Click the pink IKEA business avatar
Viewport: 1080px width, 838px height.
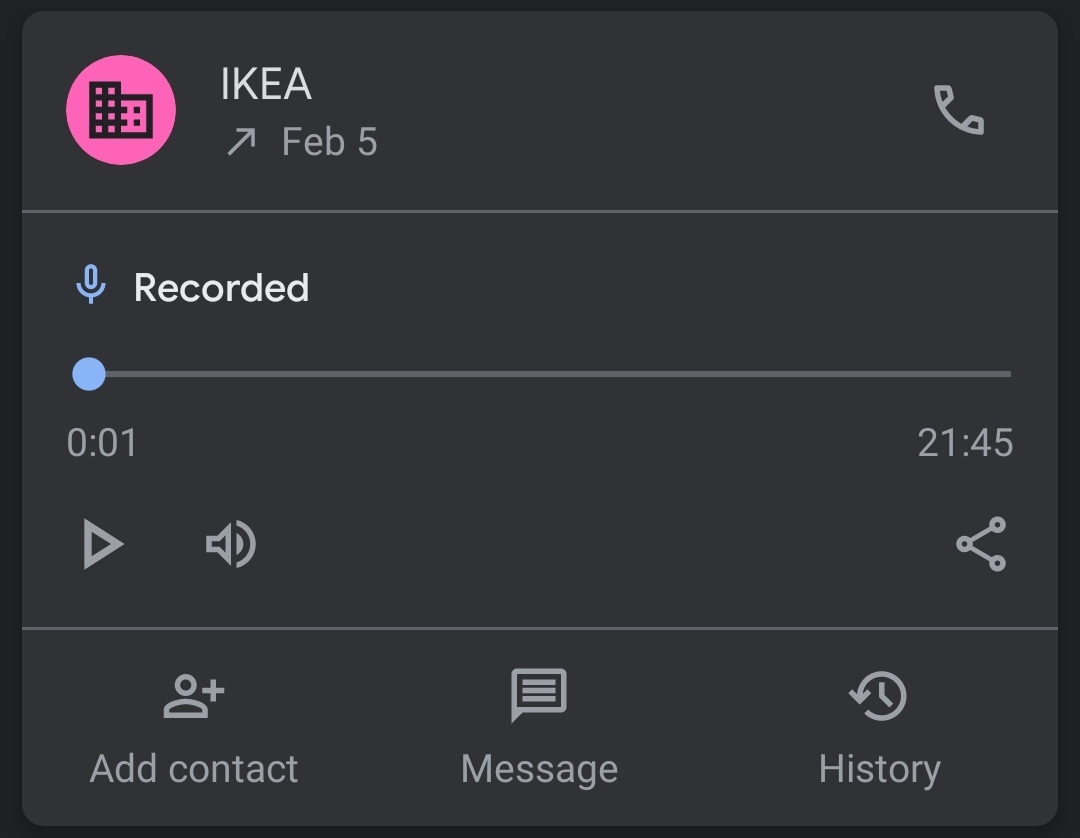tap(121, 110)
